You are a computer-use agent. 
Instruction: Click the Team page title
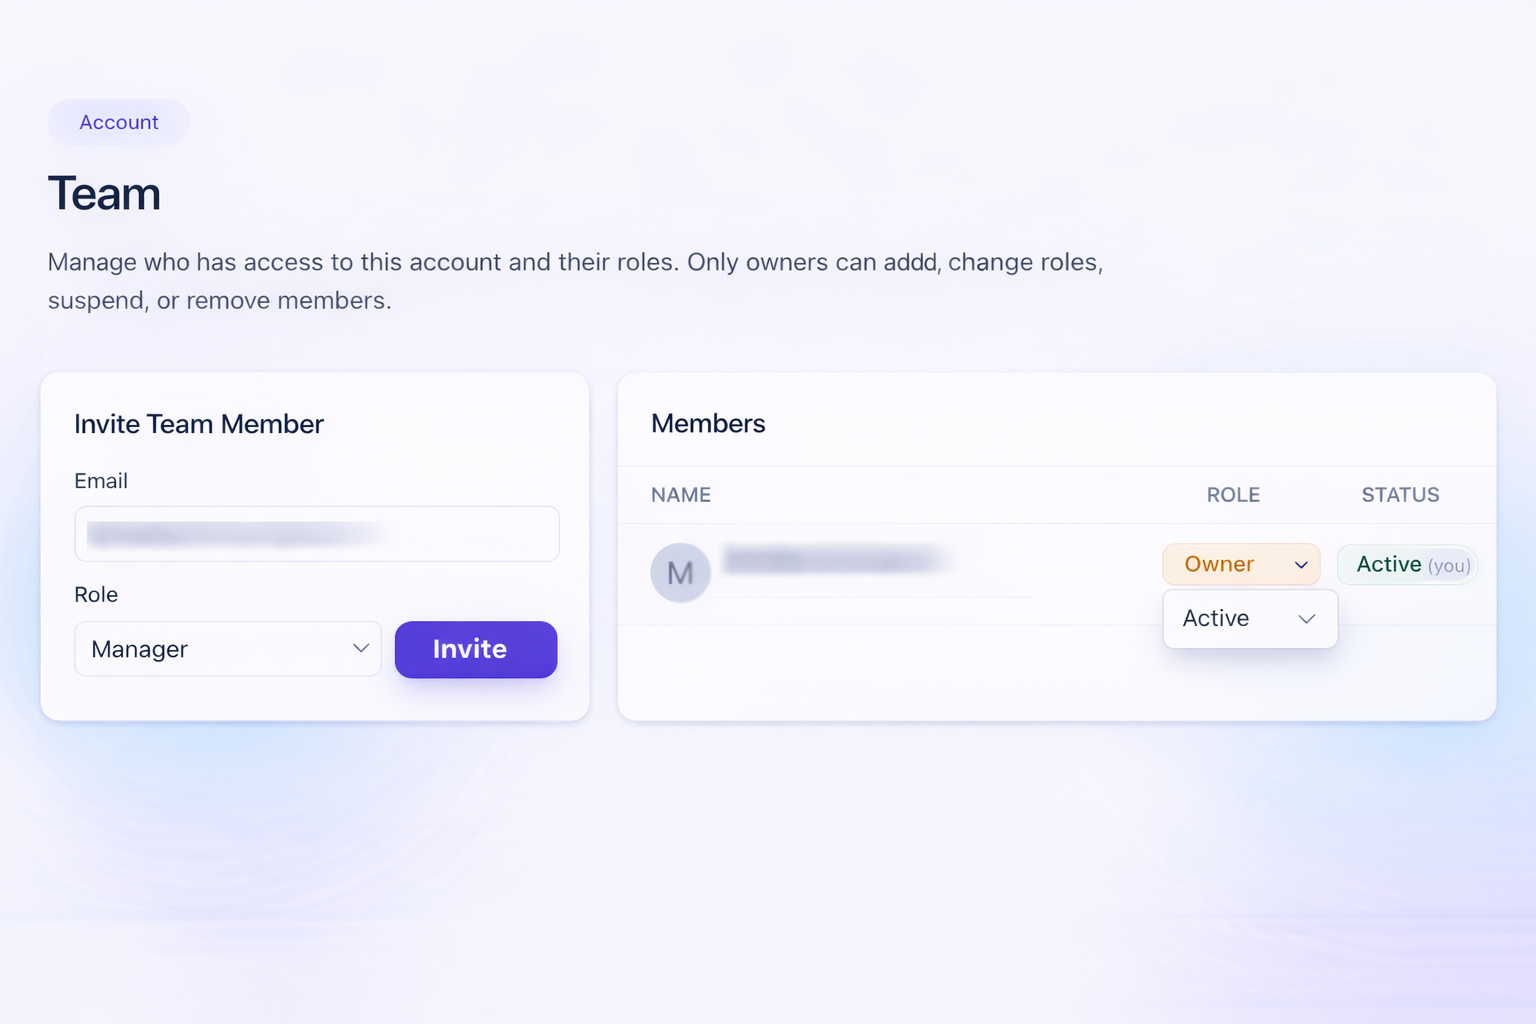click(x=104, y=194)
